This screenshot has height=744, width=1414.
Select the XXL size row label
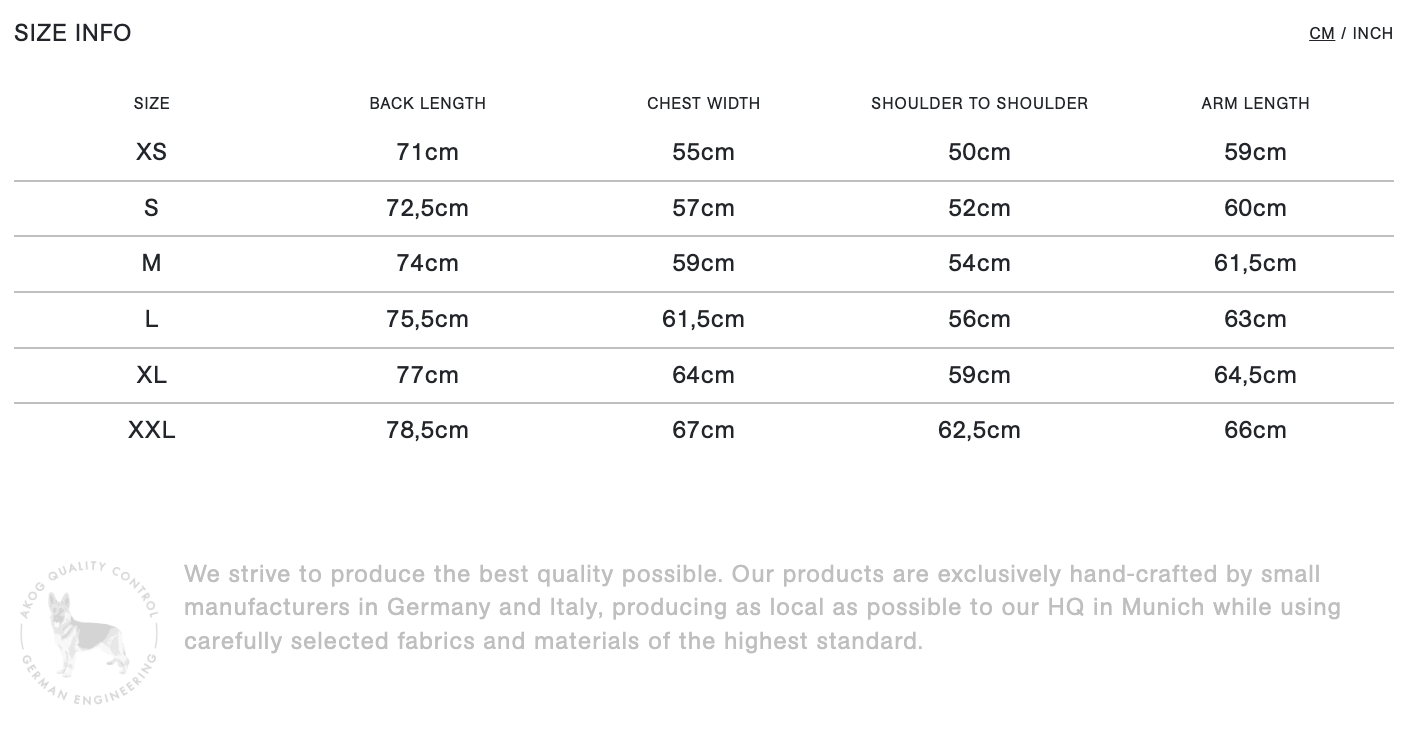[x=152, y=430]
